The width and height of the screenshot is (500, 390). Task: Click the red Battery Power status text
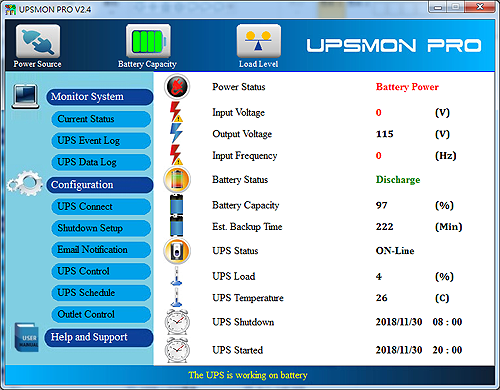click(x=407, y=87)
